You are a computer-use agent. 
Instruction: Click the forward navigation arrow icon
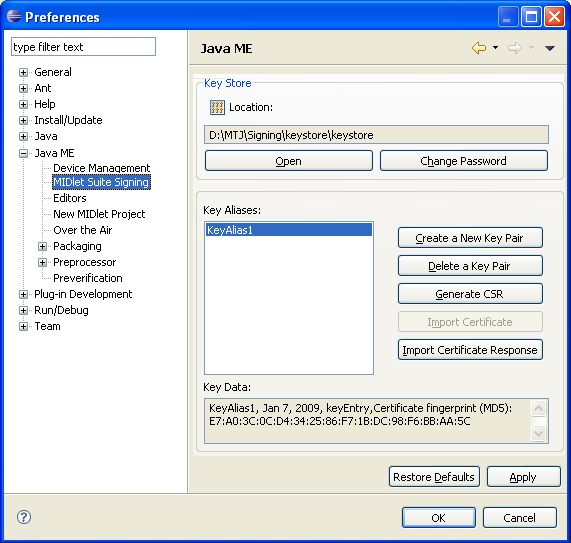tap(515, 48)
